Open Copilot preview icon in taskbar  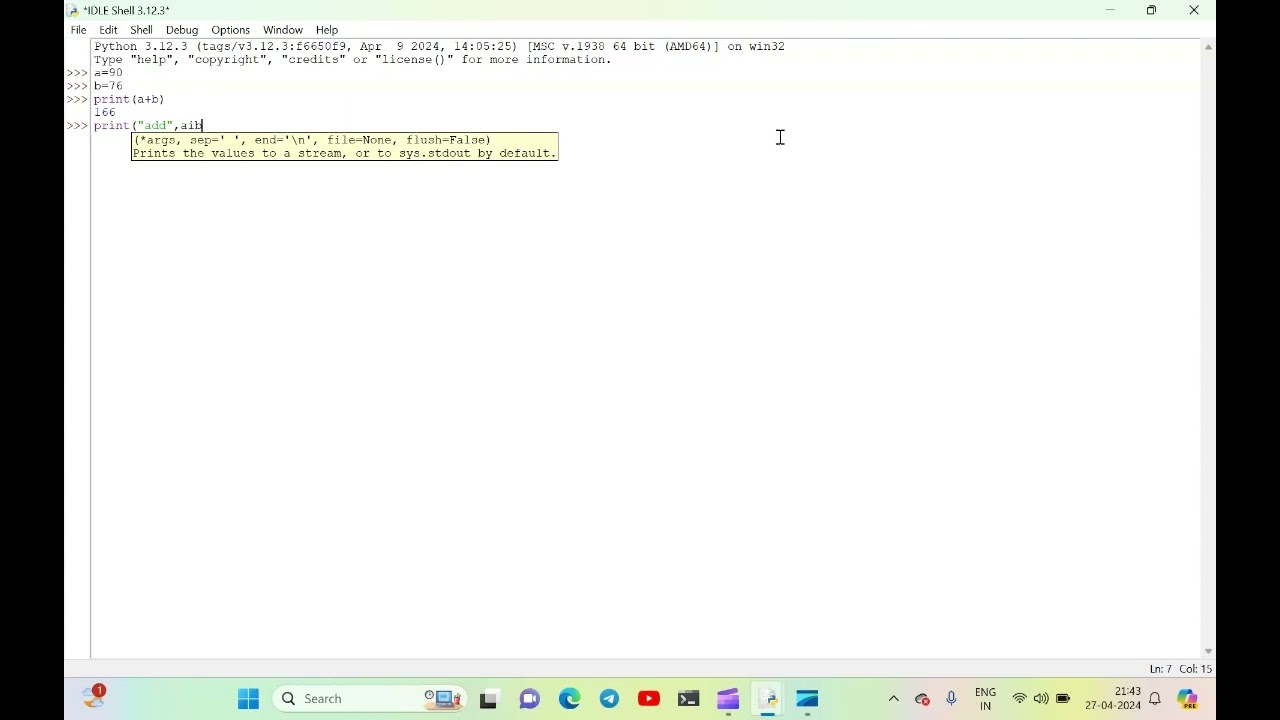[x=1187, y=699]
